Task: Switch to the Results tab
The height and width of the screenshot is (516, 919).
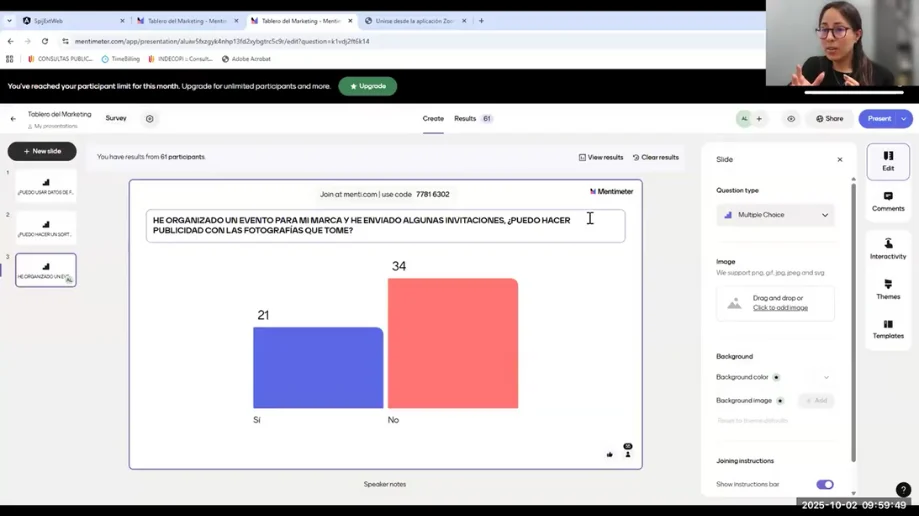Action: 465,119
